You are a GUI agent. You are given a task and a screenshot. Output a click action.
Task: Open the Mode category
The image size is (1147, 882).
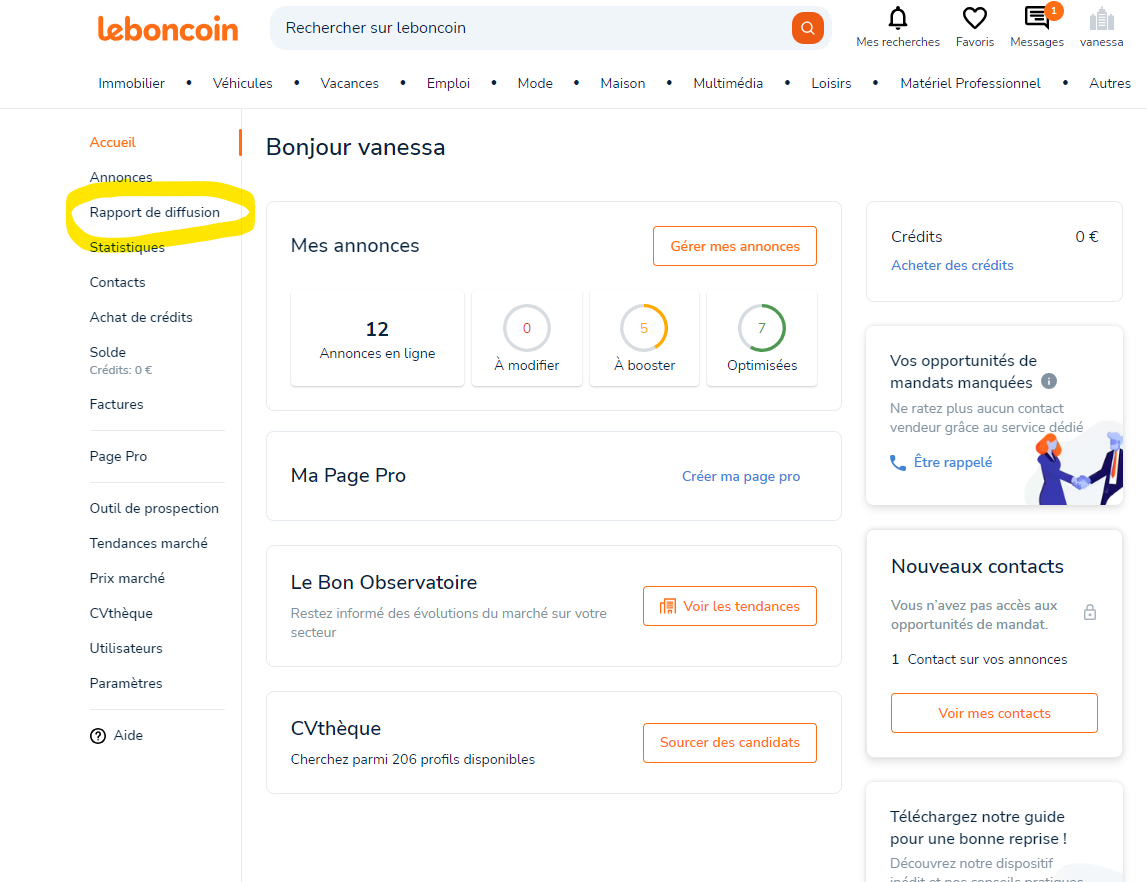(x=535, y=83)
